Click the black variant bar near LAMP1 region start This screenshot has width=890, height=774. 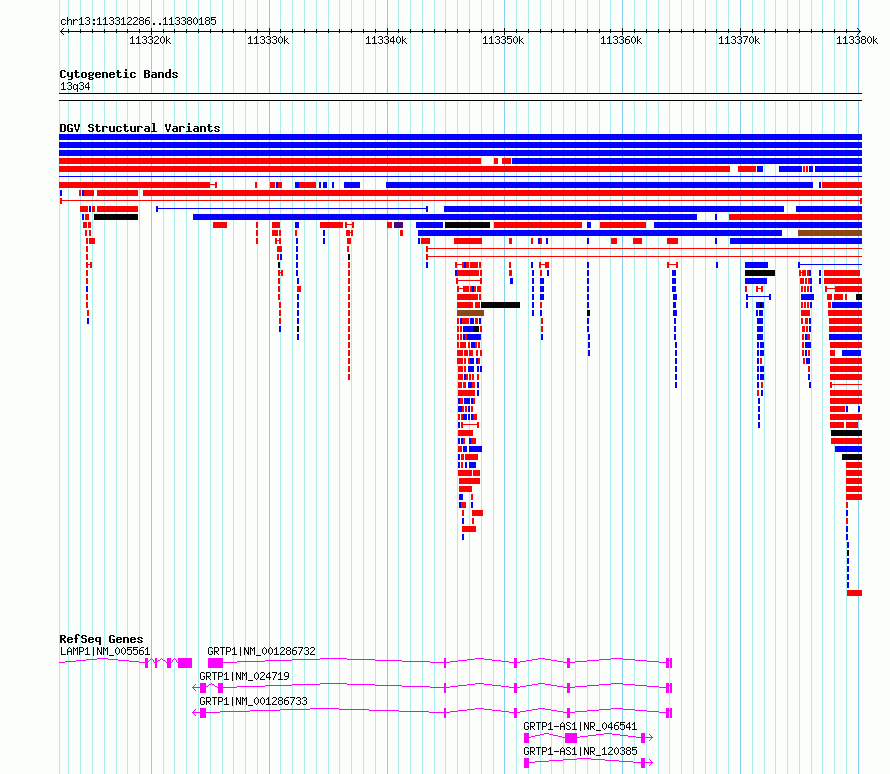click(x=116, y=217)
